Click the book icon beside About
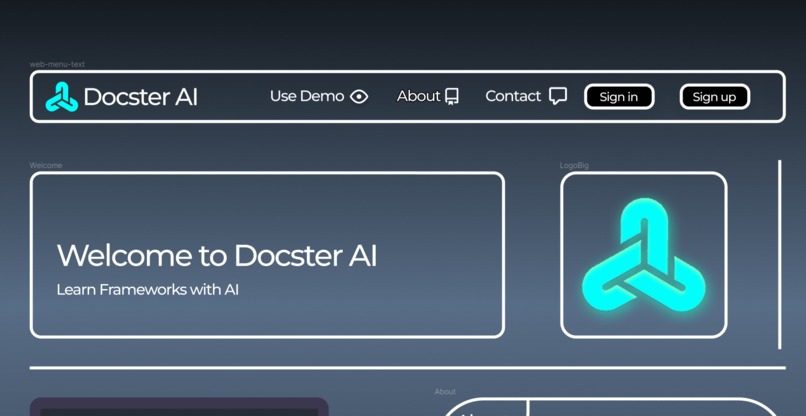The width and height of the screenshot is (806, 416). (x=452, y=97)
